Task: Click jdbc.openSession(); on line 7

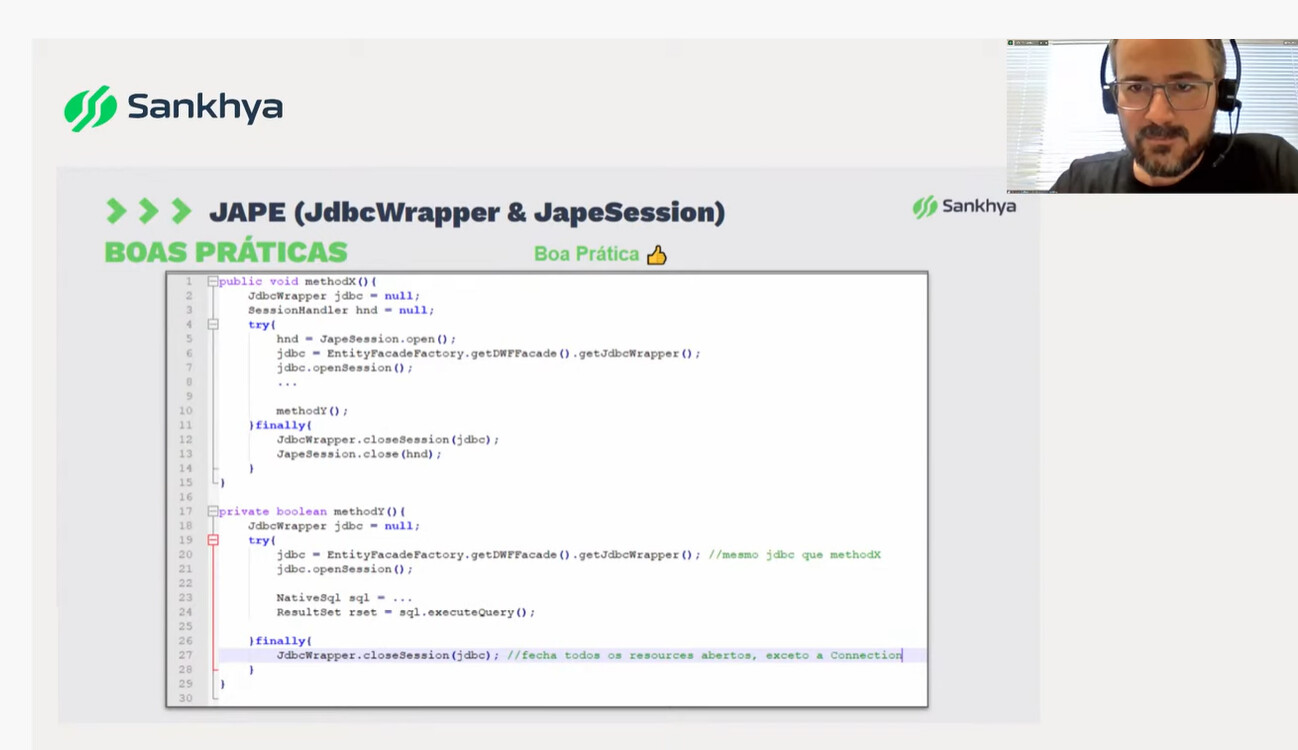Action: coord(345,368)
